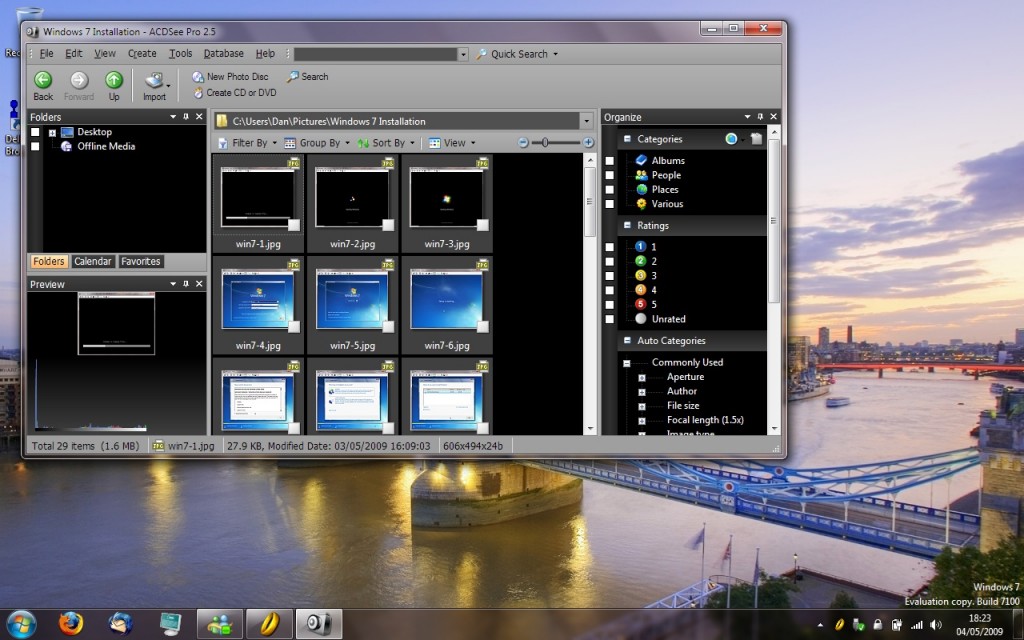Screen dimensions: 1024x640
Task: Pin the Folders pane
Action: (186, 117)
